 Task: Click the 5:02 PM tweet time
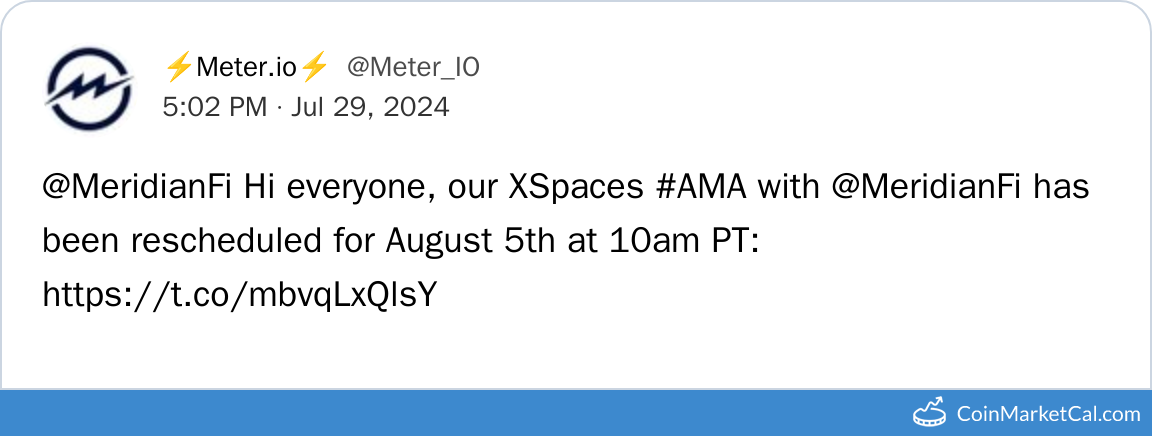pyautogui.click(x=213, y=106)
